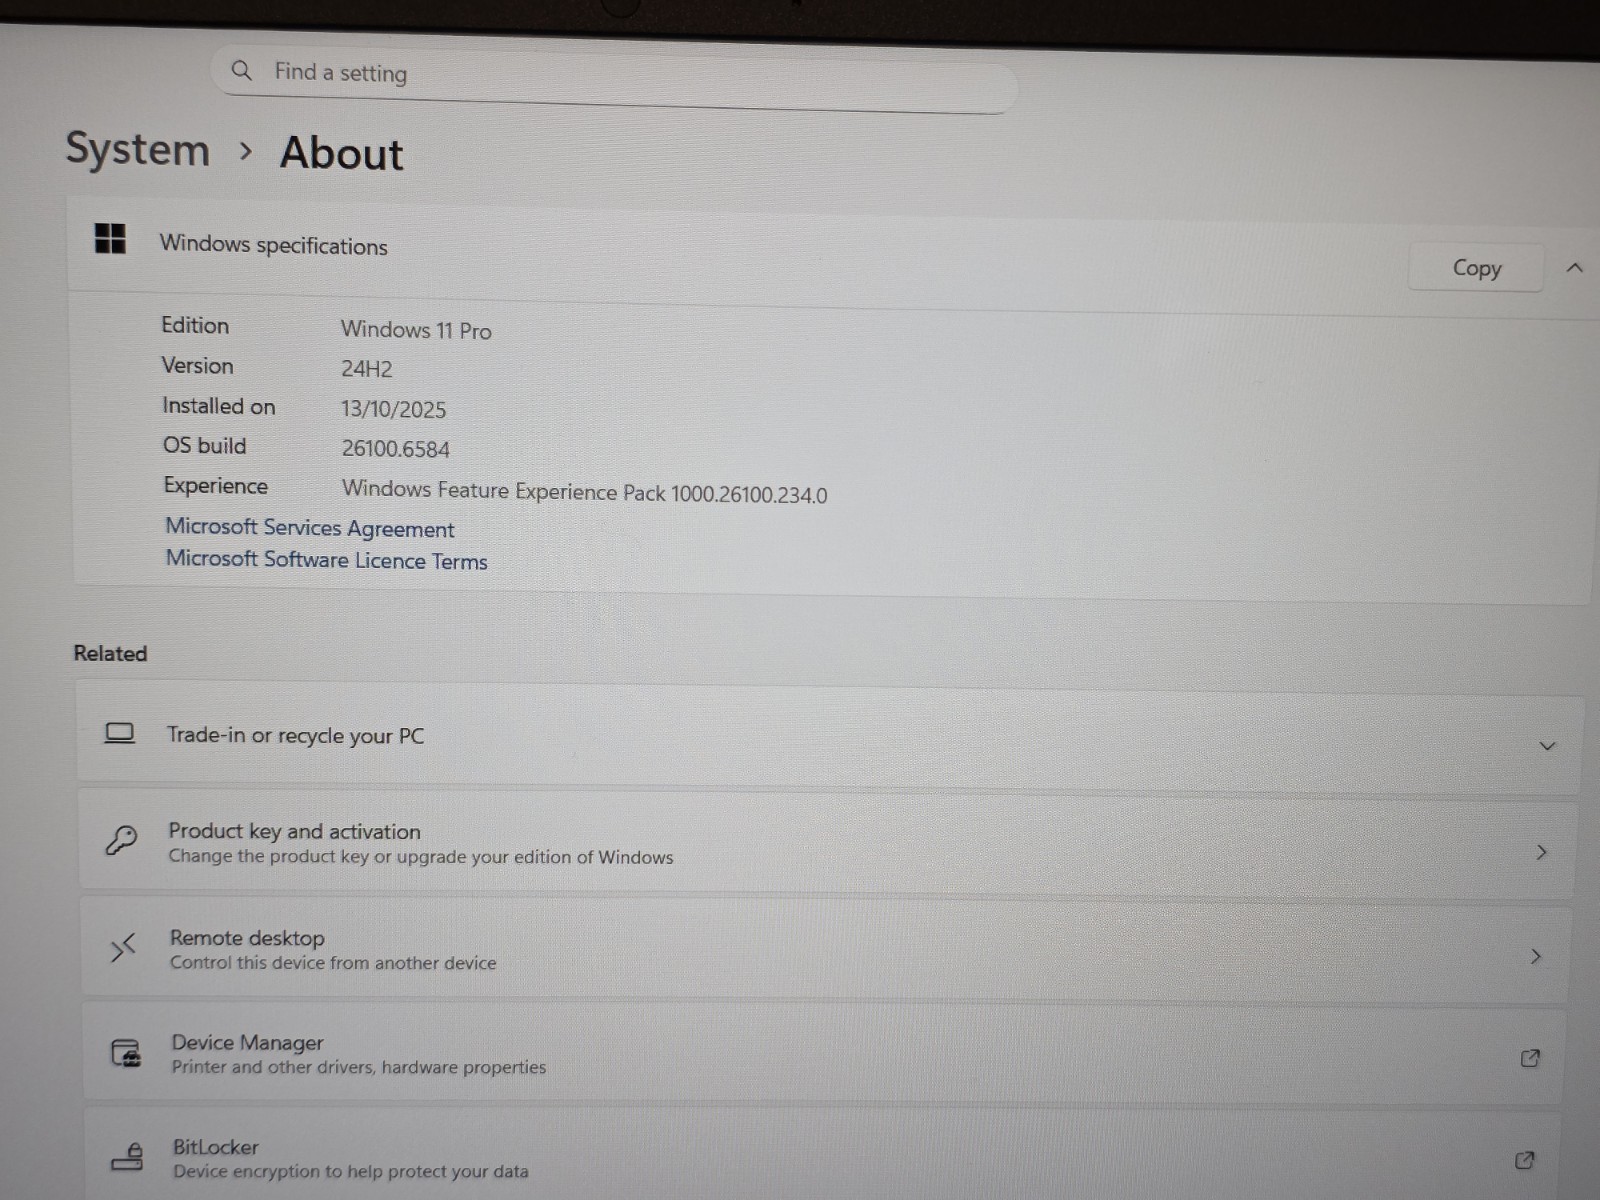
Task: Click the Installed on label
Action: tap(219, 406)
